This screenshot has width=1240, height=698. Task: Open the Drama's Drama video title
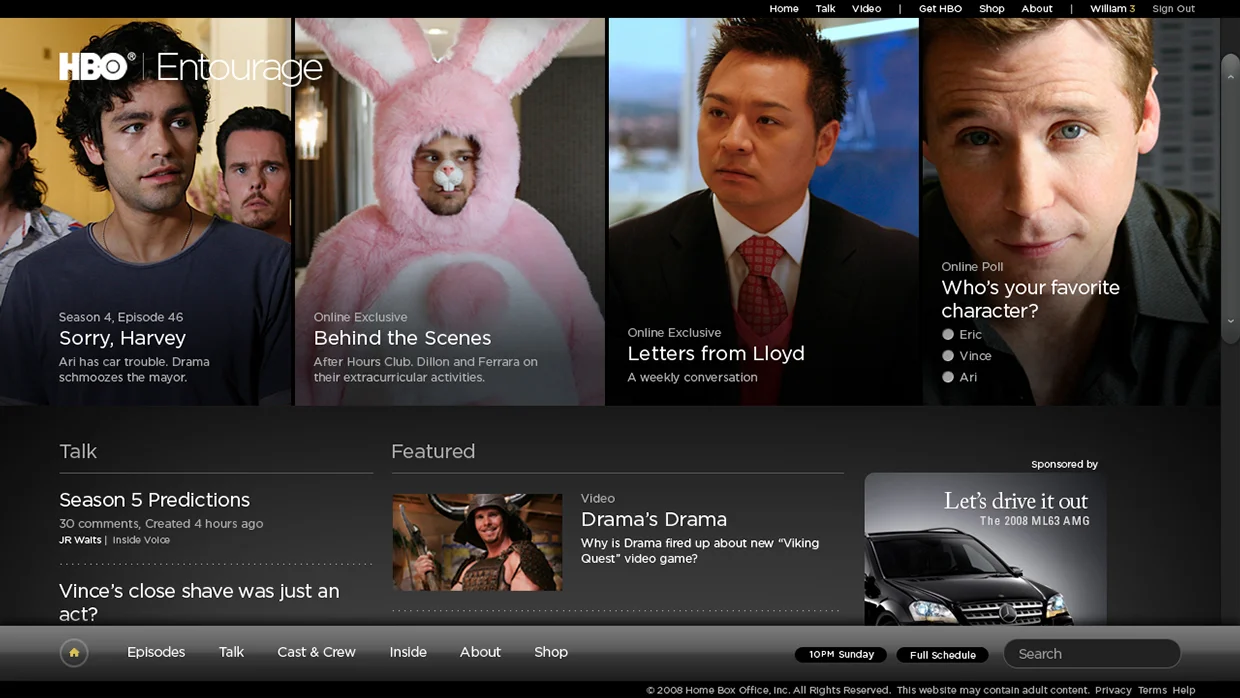[654, 519]
